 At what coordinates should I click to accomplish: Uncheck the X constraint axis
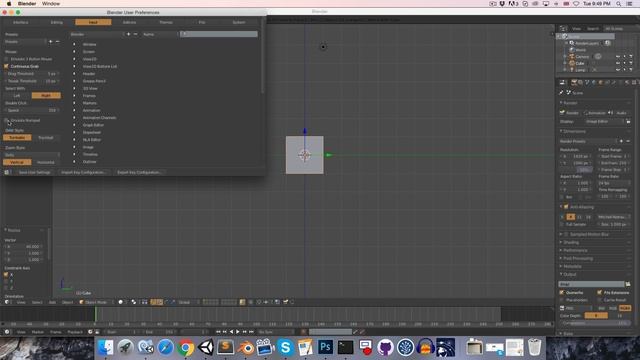click(x=6, y=275)
